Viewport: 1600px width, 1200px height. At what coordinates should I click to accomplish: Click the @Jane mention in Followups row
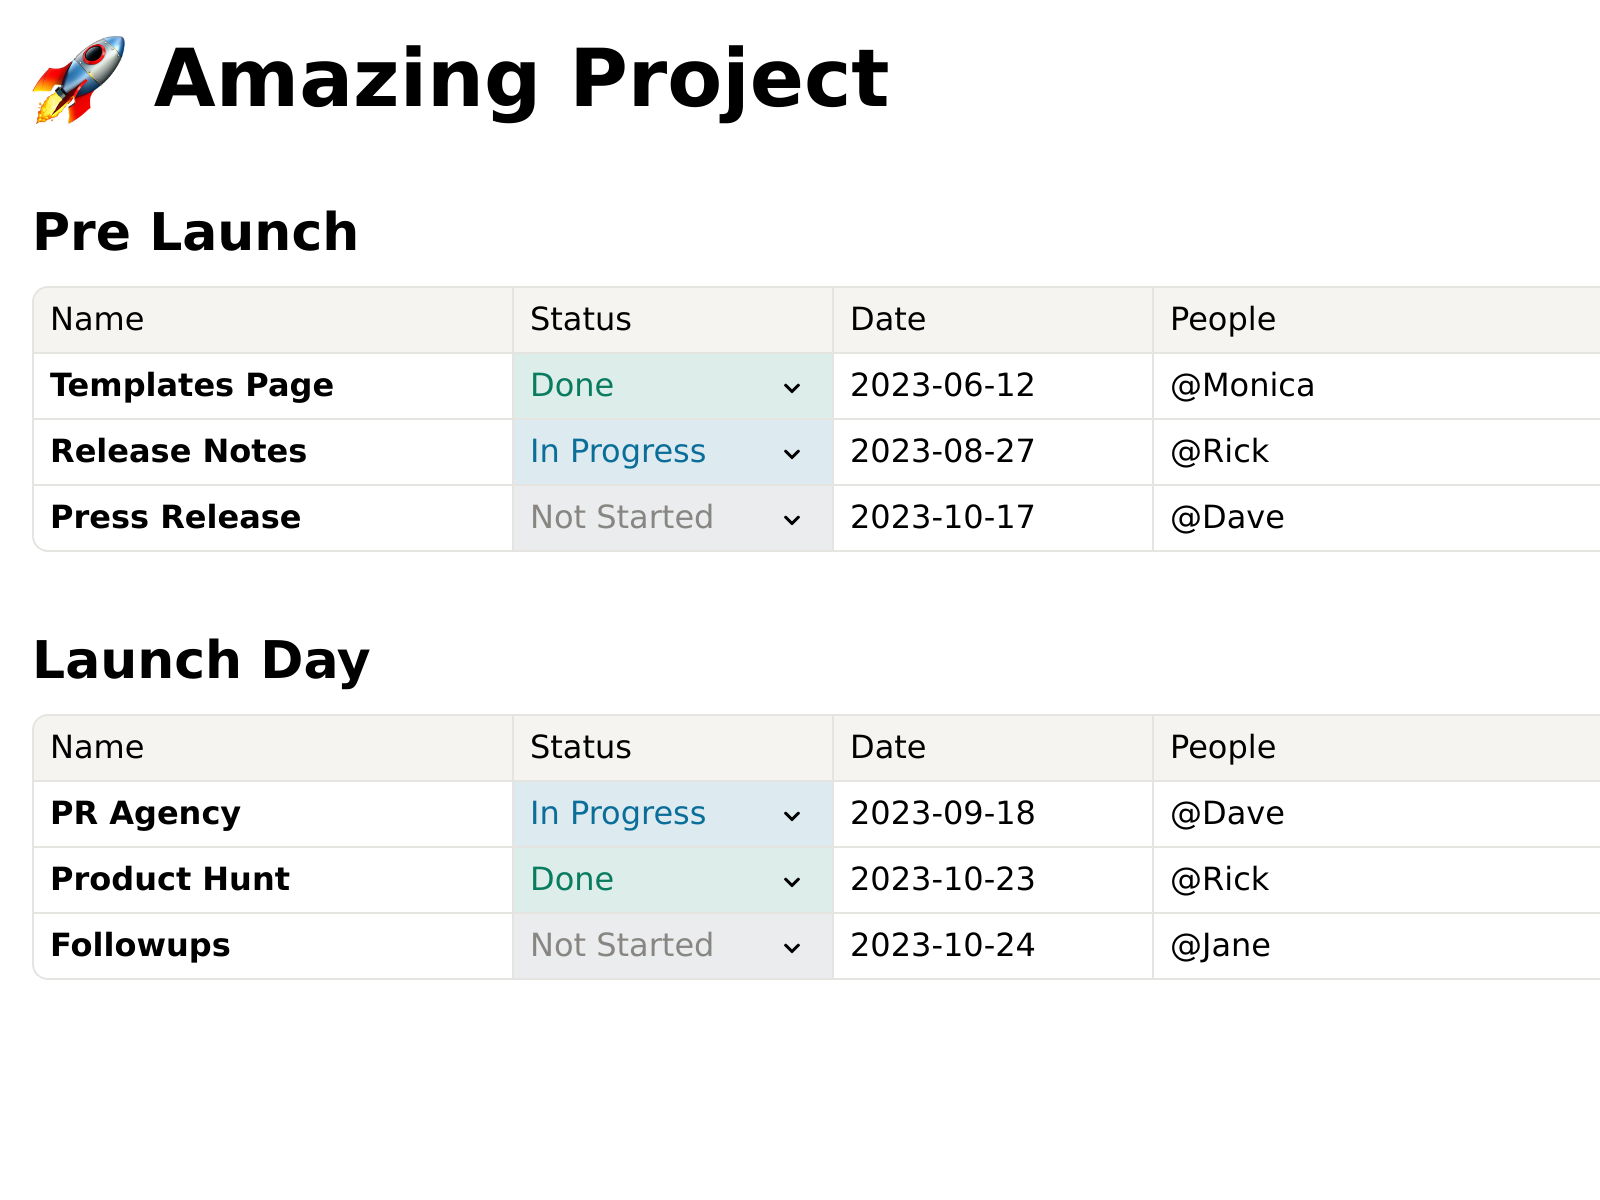pyautogui.click(x=1220, y=946)
